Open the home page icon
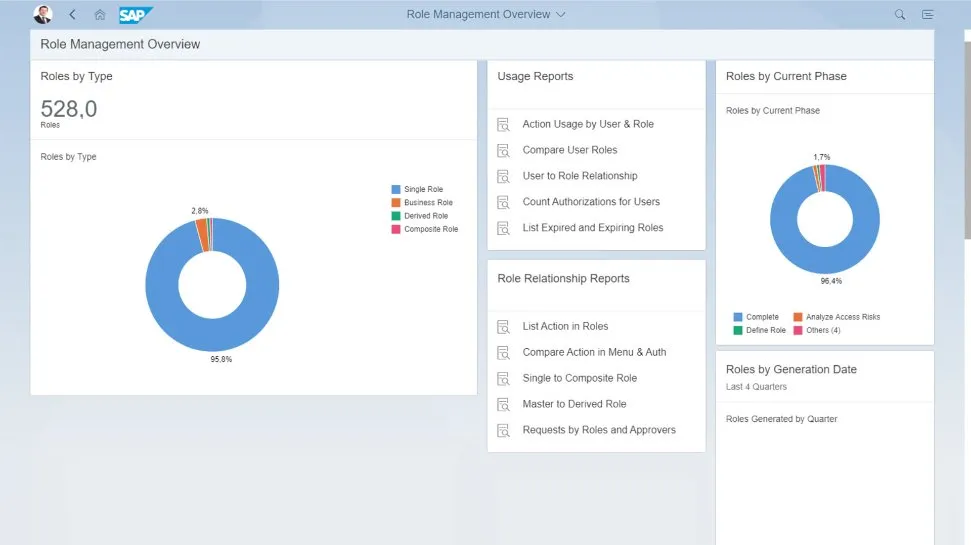Viewport: 971px width, 545px height. 99,15
